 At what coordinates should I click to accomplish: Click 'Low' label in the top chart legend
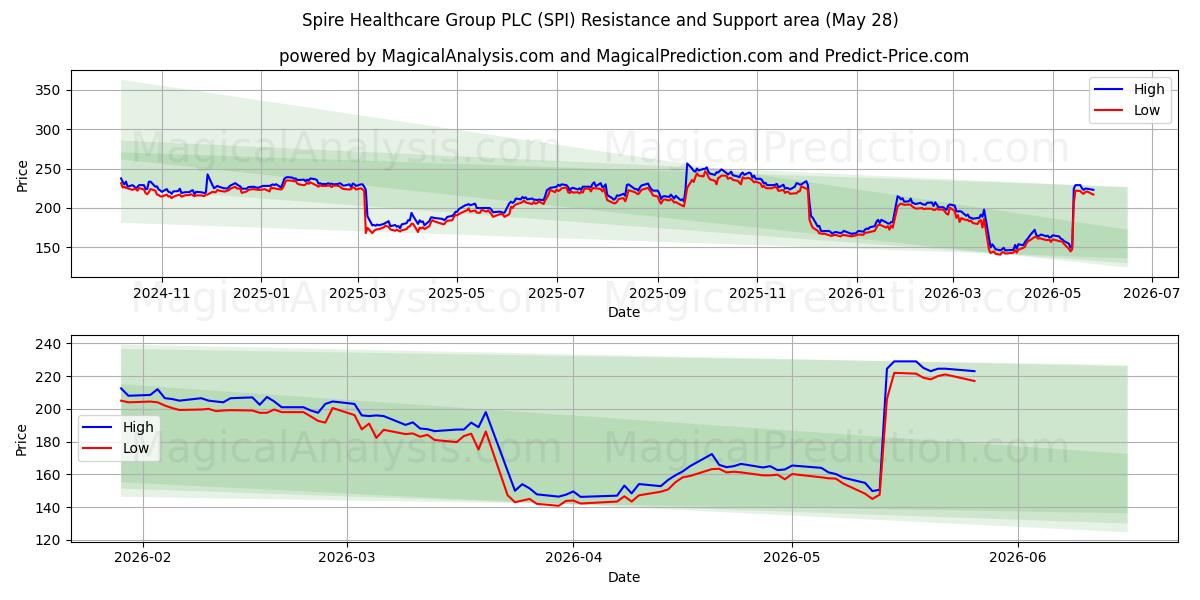[1147, 111]
